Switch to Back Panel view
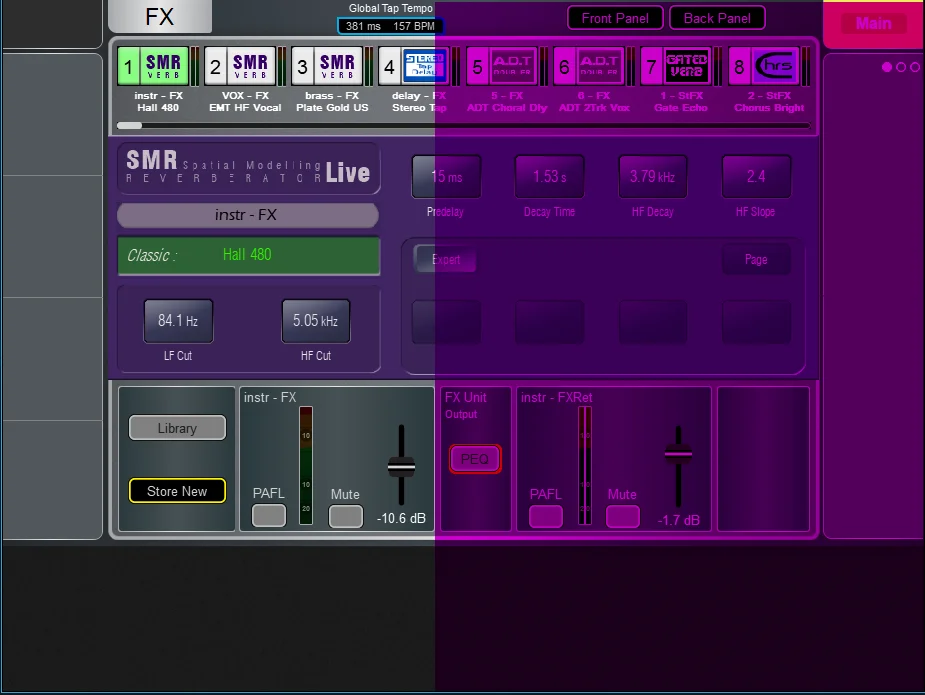Screen dimensions: 925x695 point(717,18)
